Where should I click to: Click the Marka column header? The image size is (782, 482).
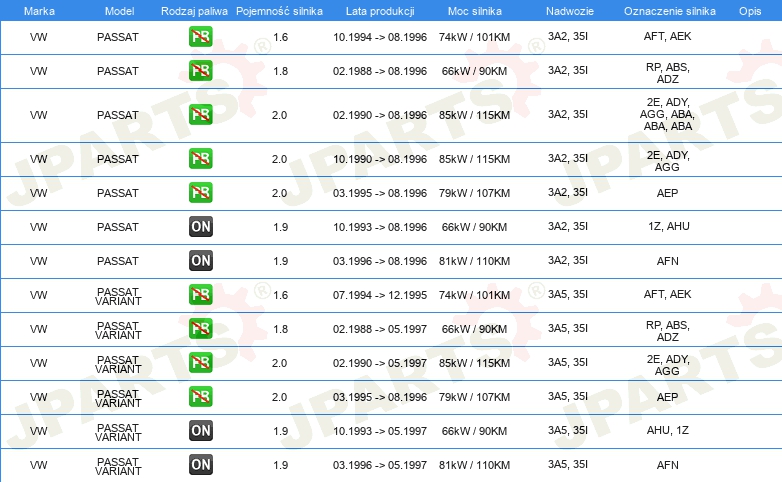point(39,11)
